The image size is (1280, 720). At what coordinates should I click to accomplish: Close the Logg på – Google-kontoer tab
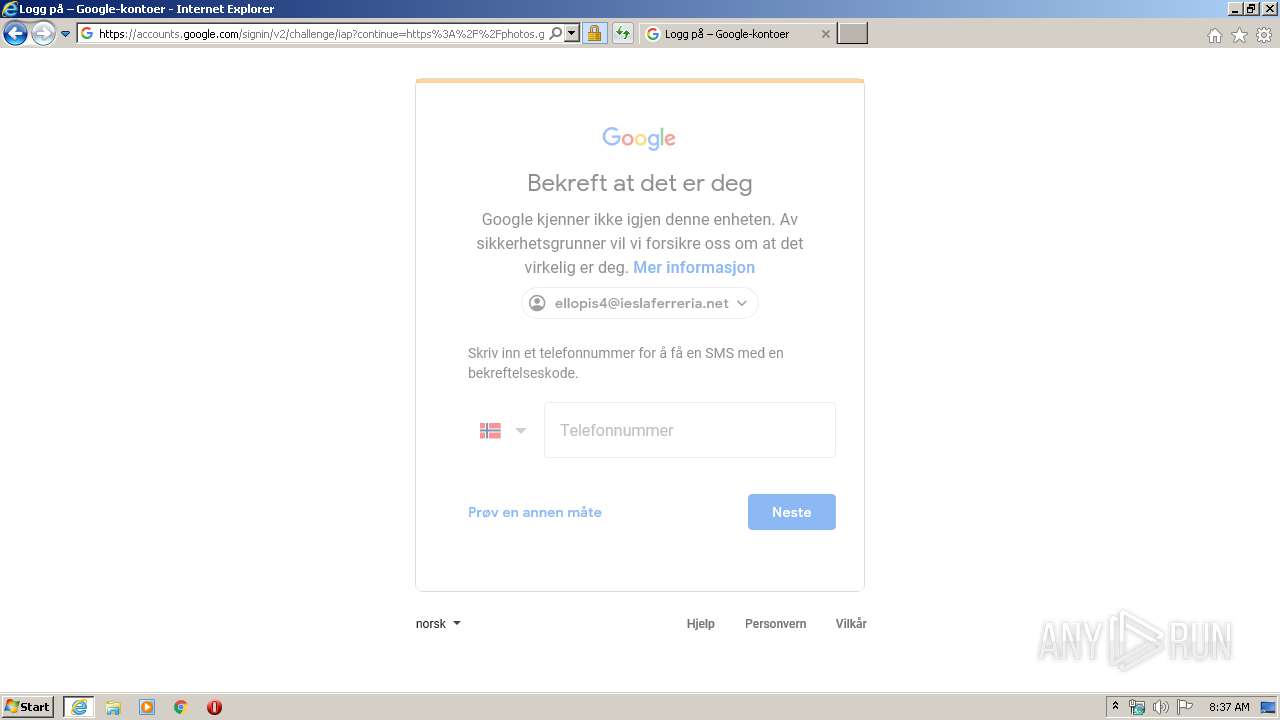coord(825,34)
